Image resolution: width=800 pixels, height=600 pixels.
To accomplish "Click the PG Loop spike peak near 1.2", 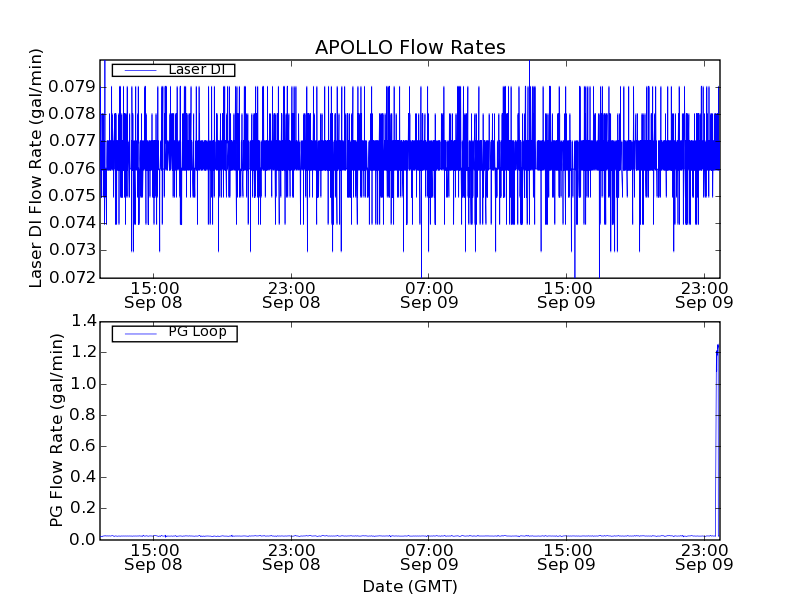I will tap(717, 347).
